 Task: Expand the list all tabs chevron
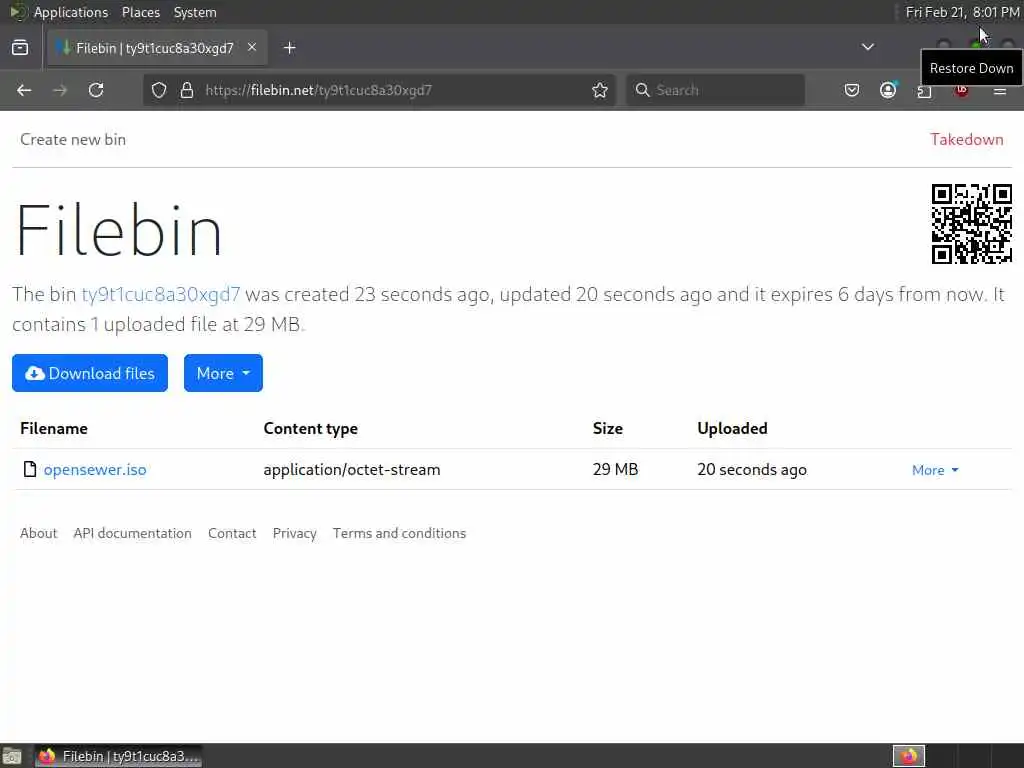click(x=867, y=47)
